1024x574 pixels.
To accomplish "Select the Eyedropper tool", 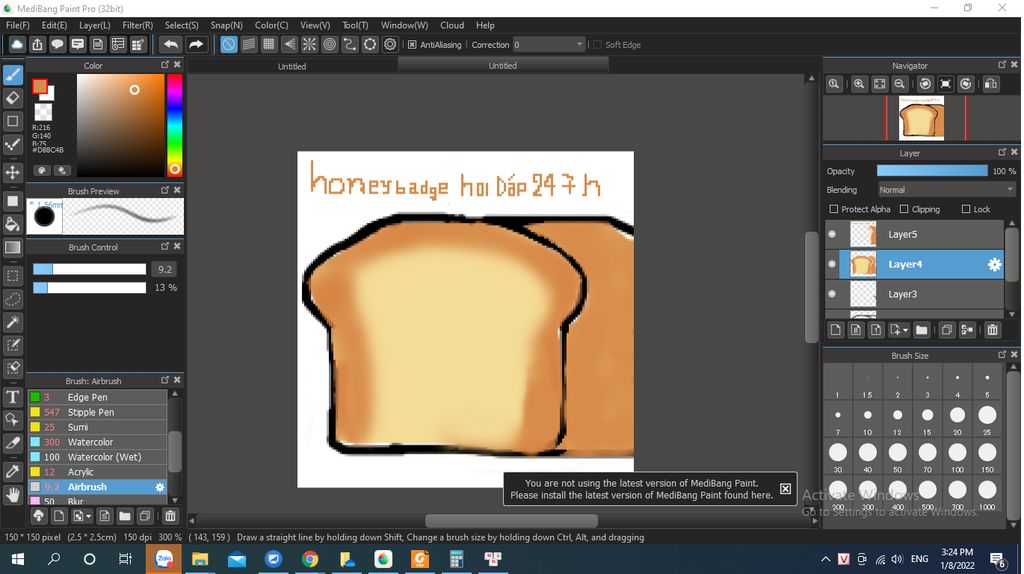I will (x=12, y=471).
